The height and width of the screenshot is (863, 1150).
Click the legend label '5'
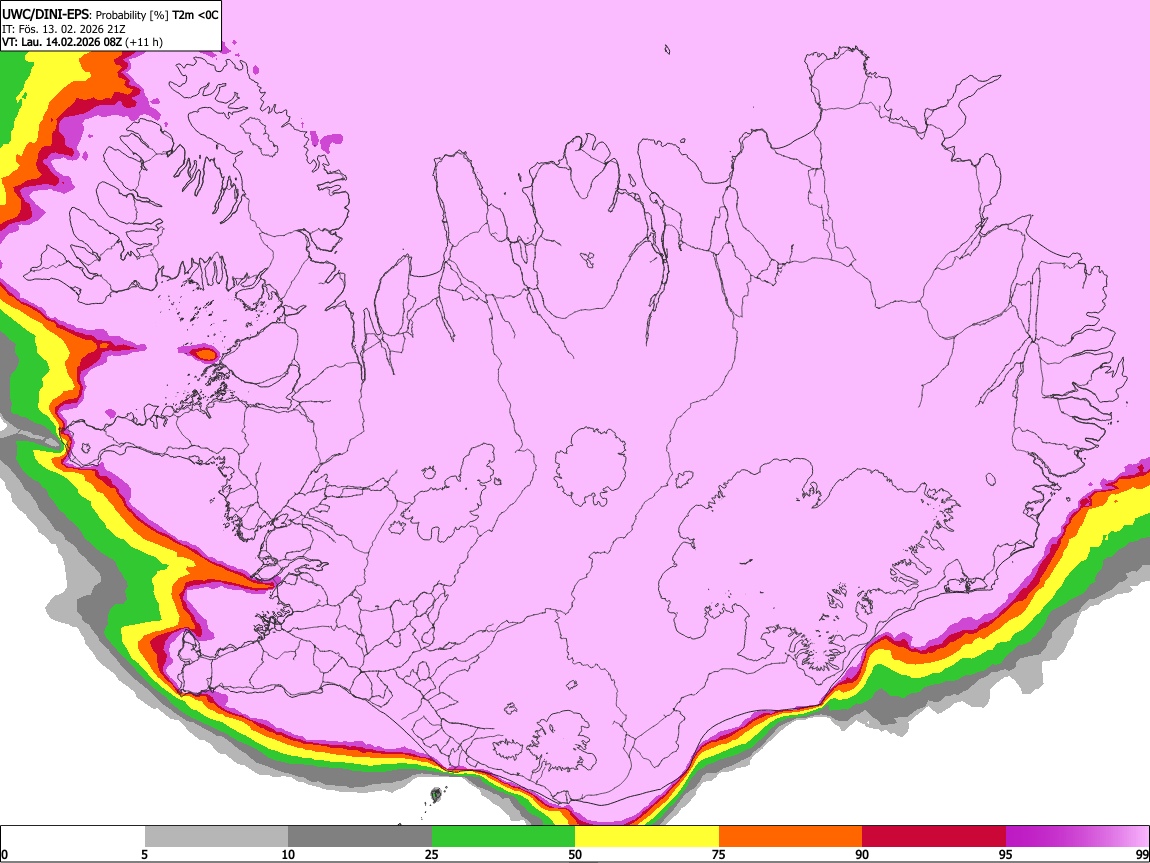(x=144, y=855)
